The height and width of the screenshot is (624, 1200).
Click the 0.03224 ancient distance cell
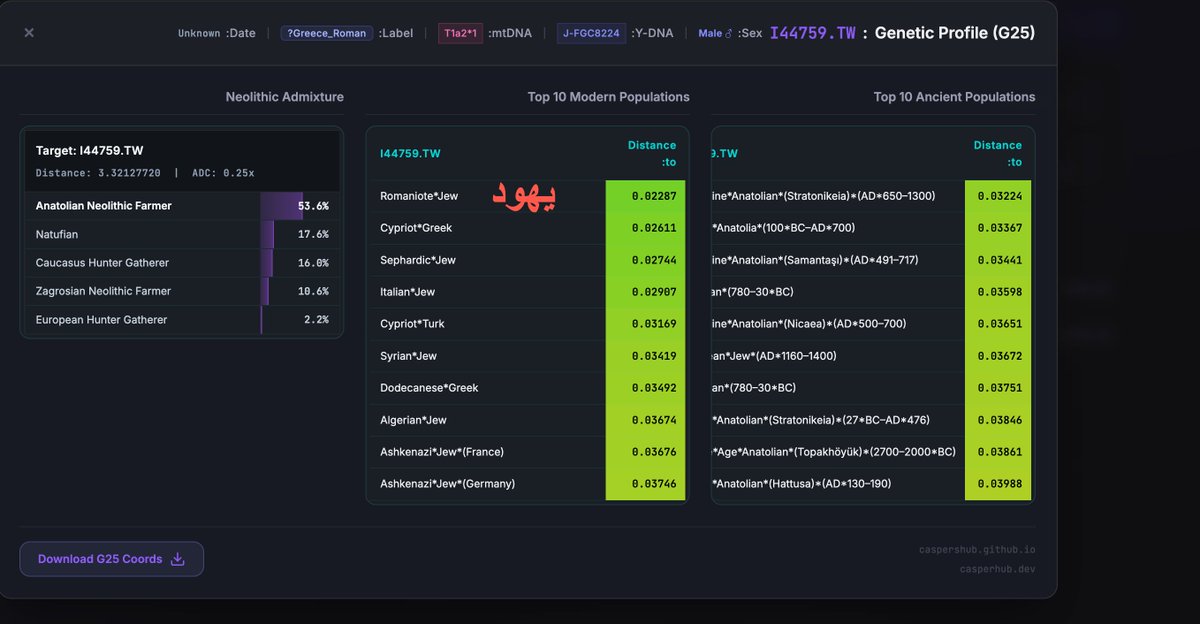coord(998,196)
